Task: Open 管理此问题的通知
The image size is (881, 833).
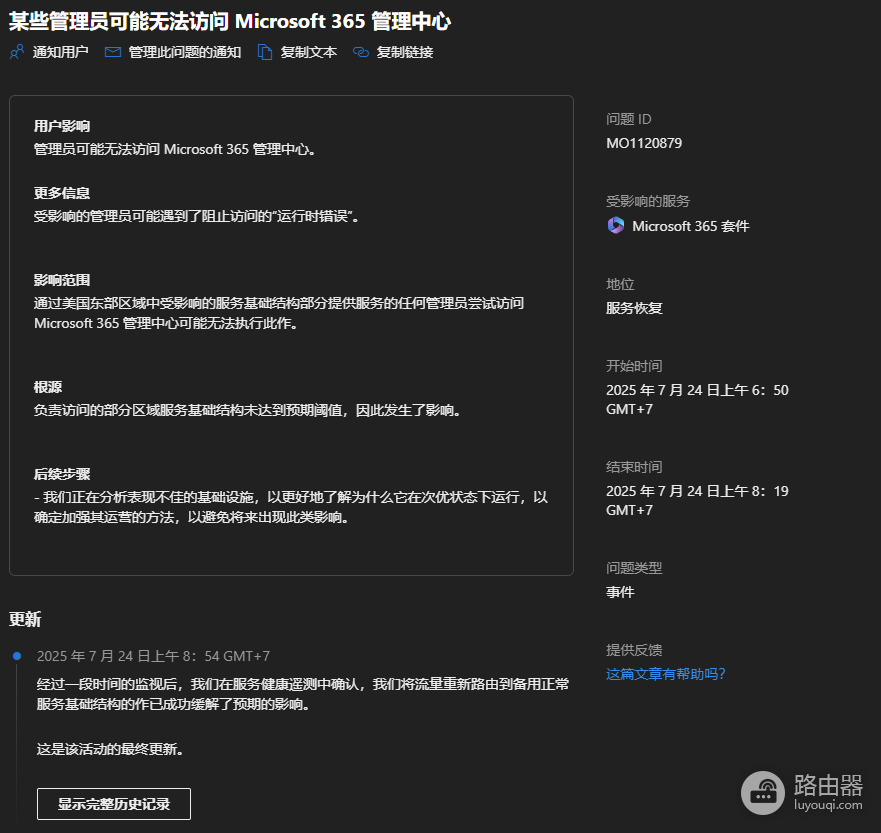Action: (185, 52)
